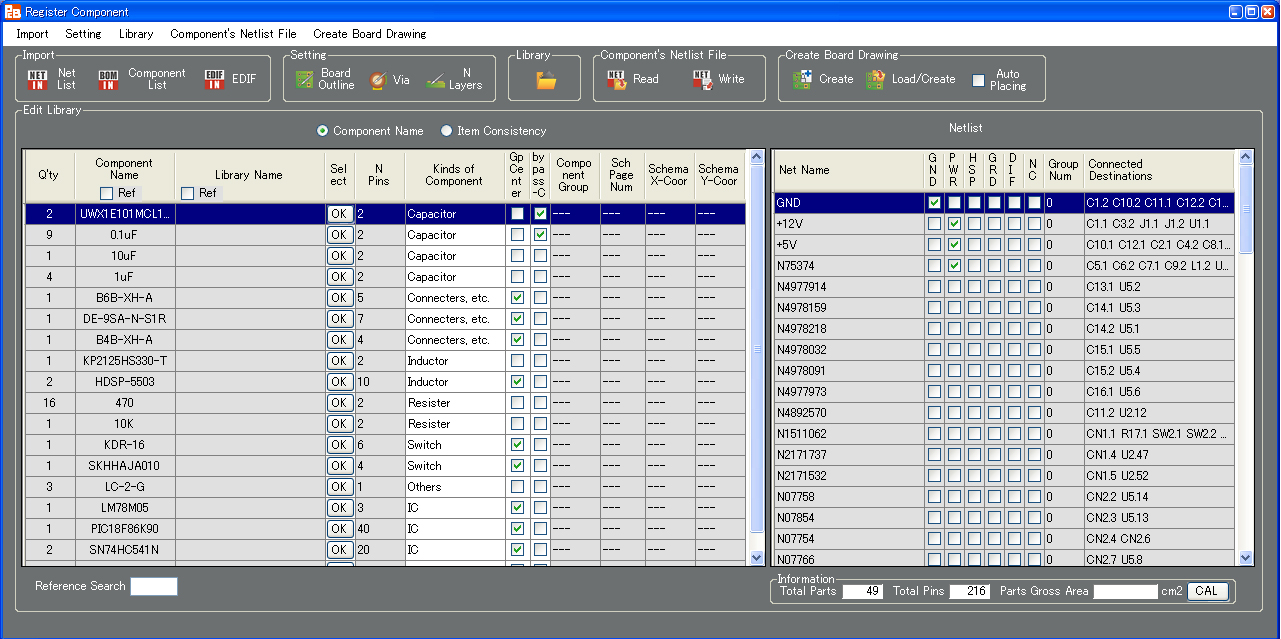Screen dimensions: 1281x639
Task: Open the Setting menu
Action: pyautogui.click(x=83, y=34)
